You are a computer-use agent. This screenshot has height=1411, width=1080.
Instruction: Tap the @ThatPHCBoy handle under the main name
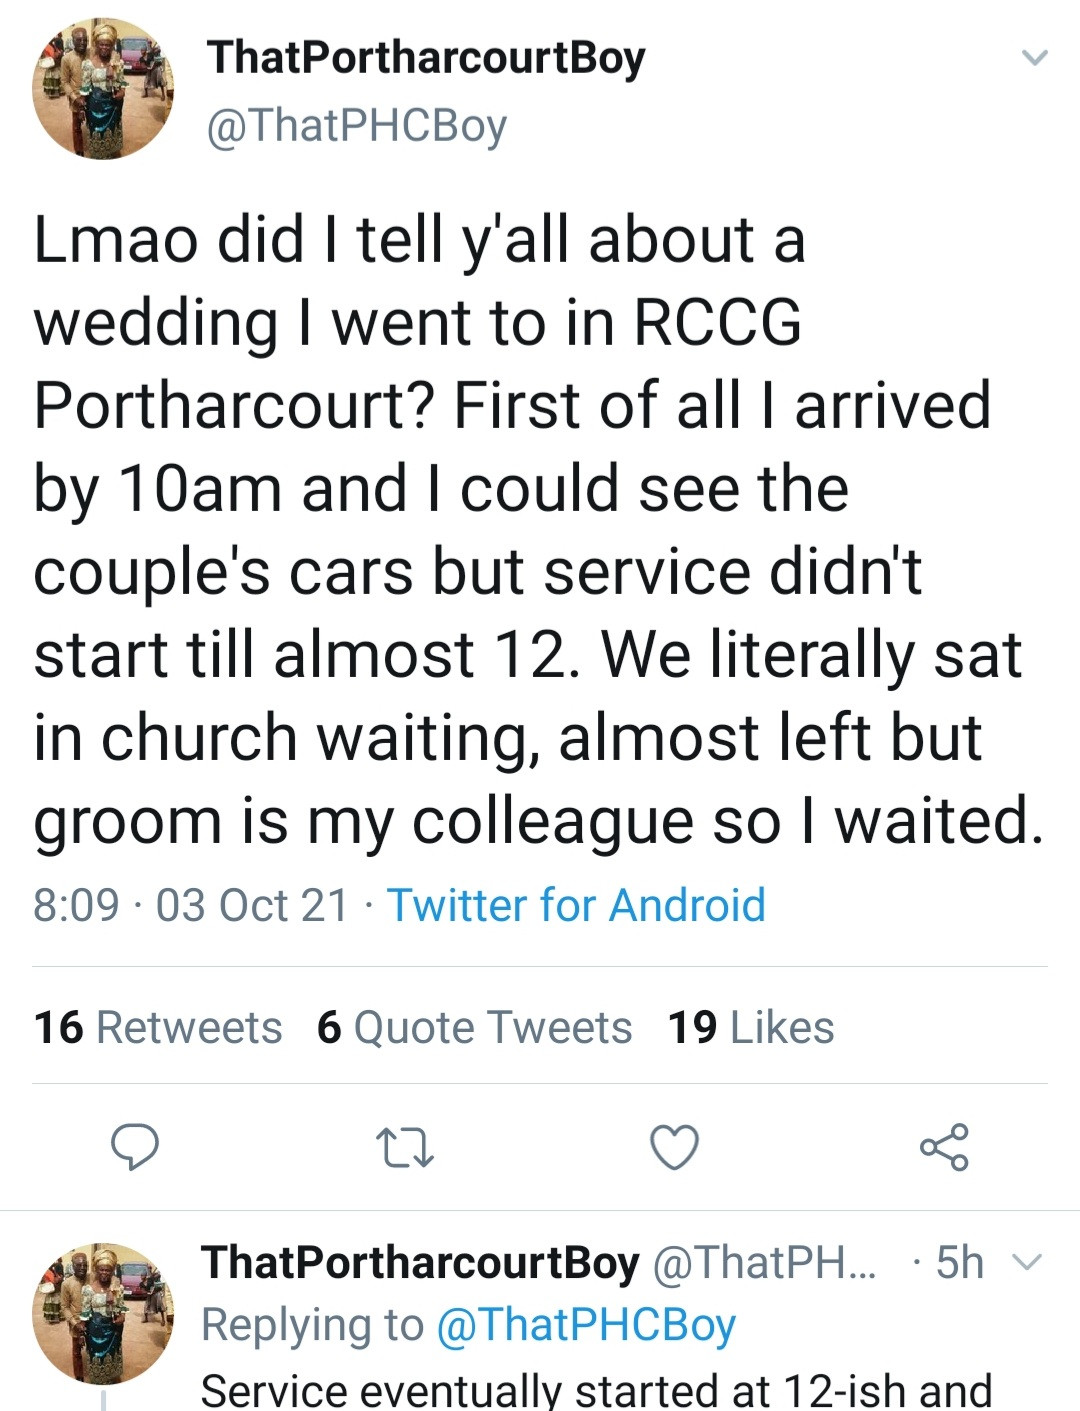pyautogui.click(x=356, y=126)
